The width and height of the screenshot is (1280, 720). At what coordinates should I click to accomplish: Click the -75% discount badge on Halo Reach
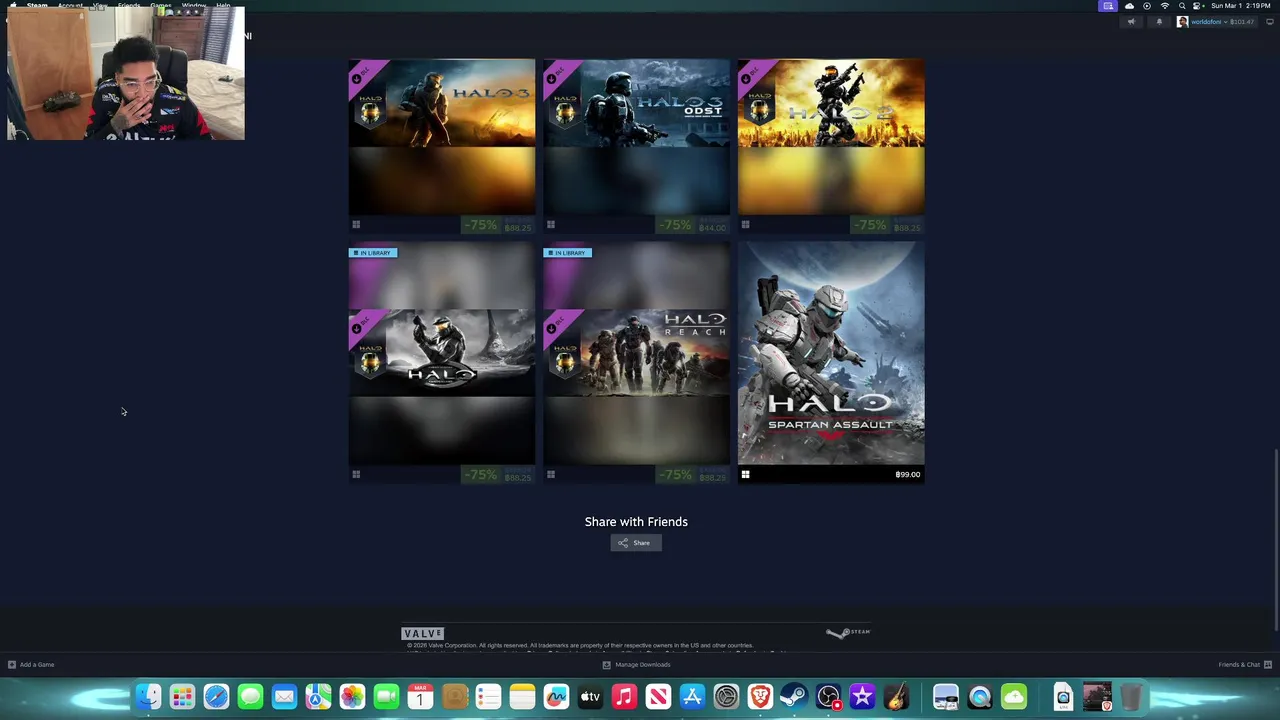[676, 474]
